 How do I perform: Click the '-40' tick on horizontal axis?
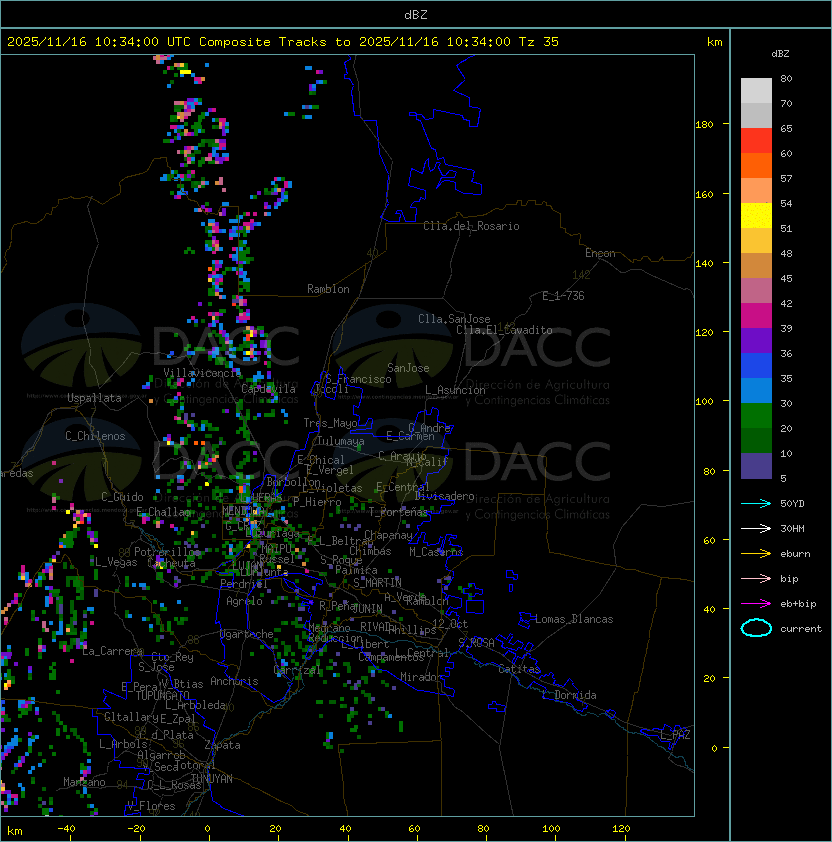coord(66,829)
